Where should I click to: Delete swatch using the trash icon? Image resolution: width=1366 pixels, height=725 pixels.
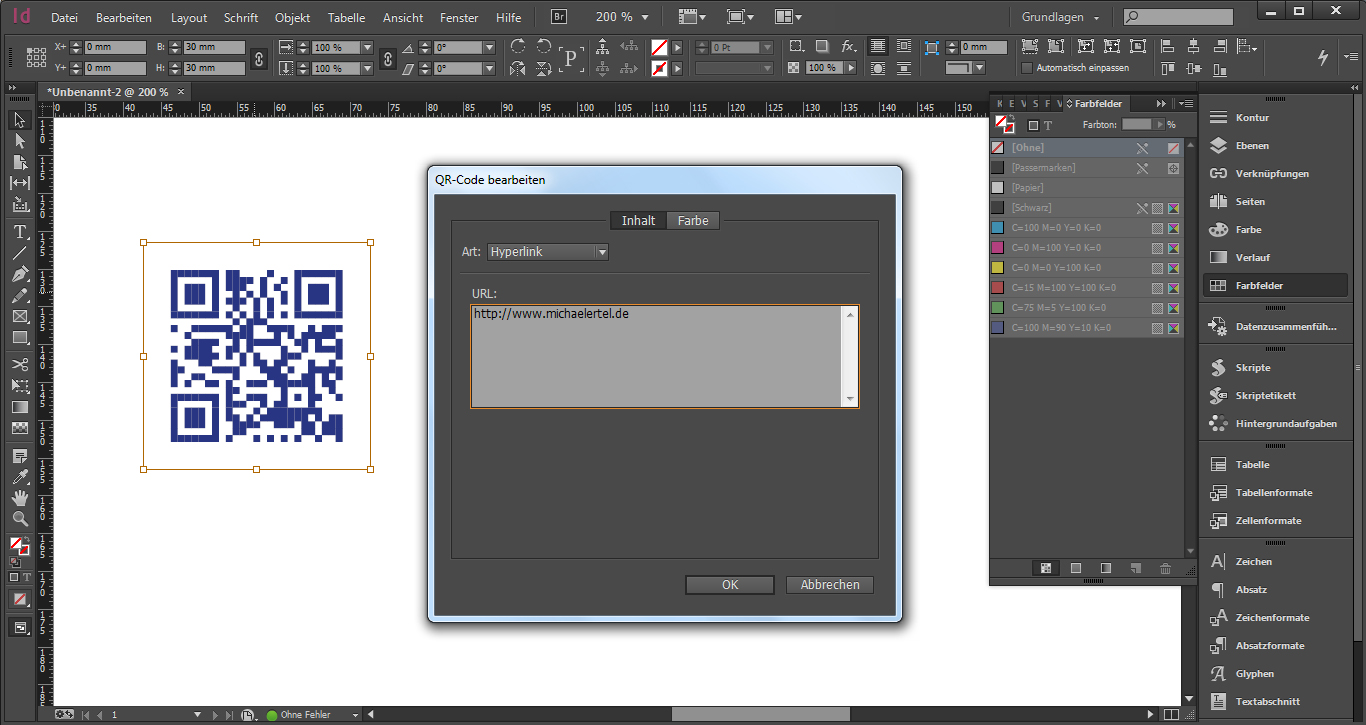point(1165,568)
